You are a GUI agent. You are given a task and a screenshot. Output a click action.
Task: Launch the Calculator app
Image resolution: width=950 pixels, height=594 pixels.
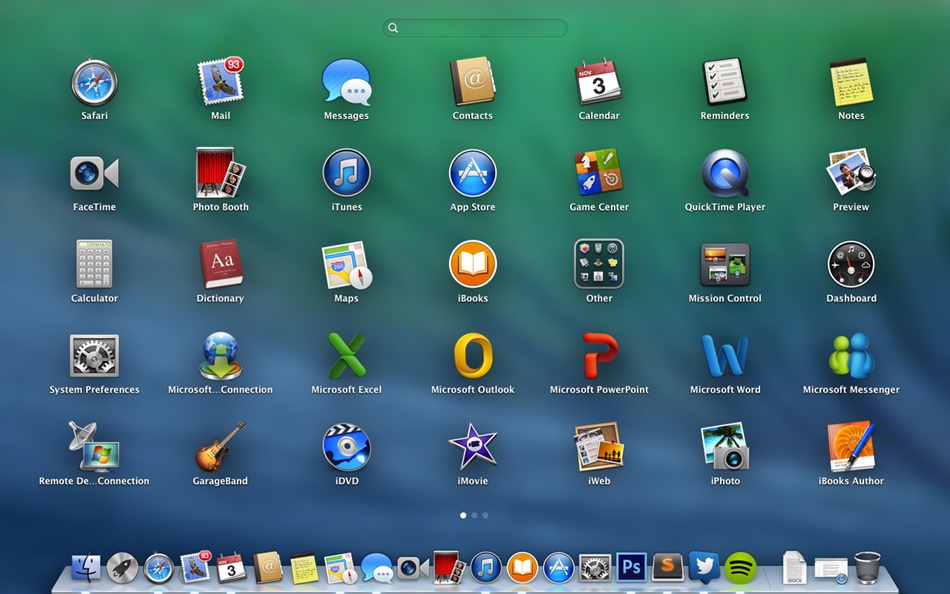coord(94,264)
